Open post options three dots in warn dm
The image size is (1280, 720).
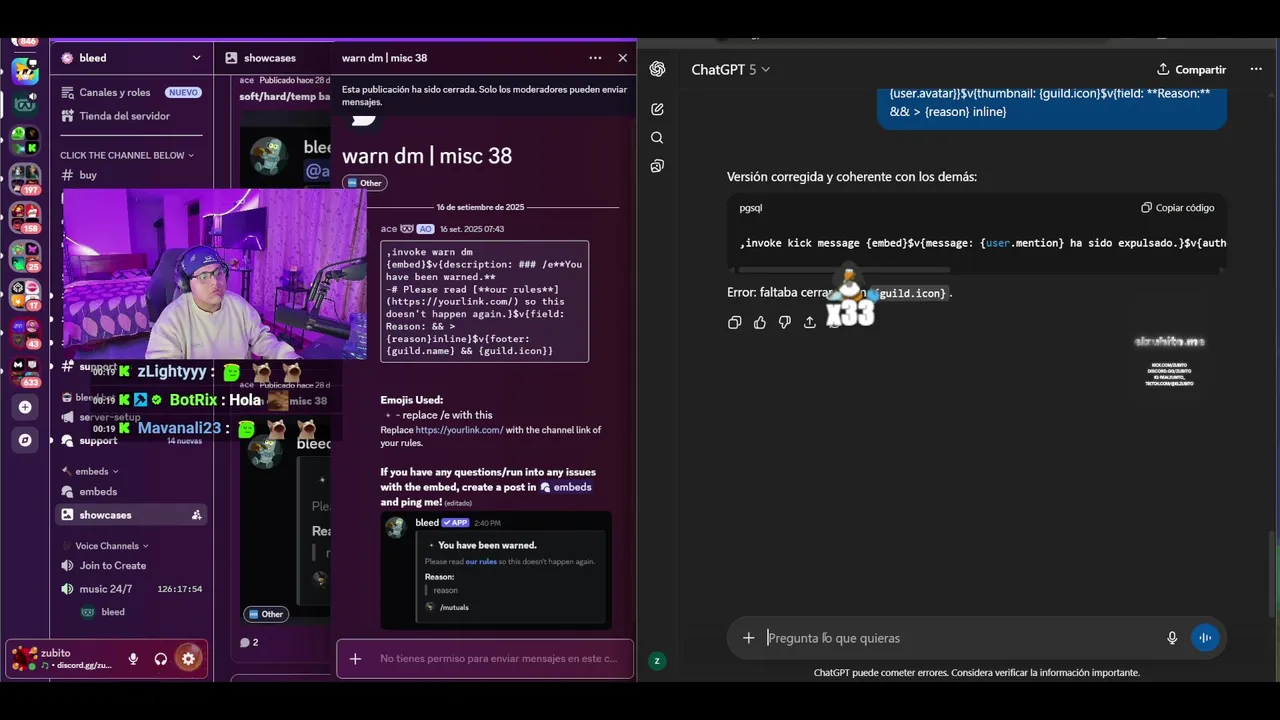pos(595,58)
